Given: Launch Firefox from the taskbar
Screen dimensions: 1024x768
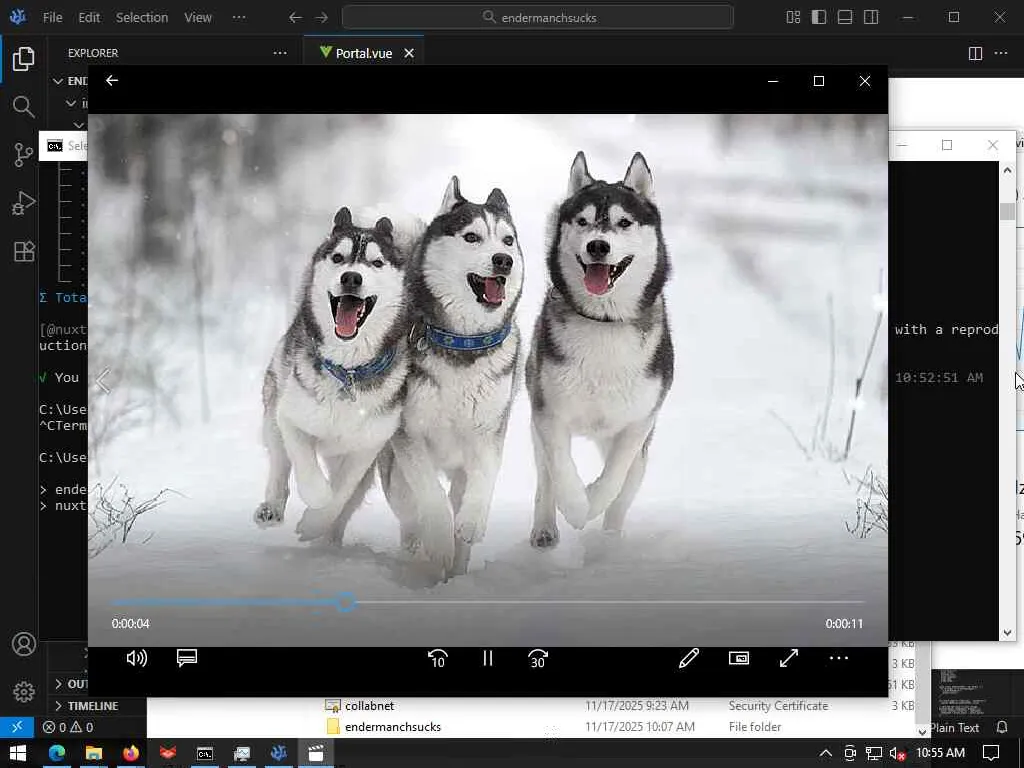Looking at the screenshot, I should click(x=131, y=753).
